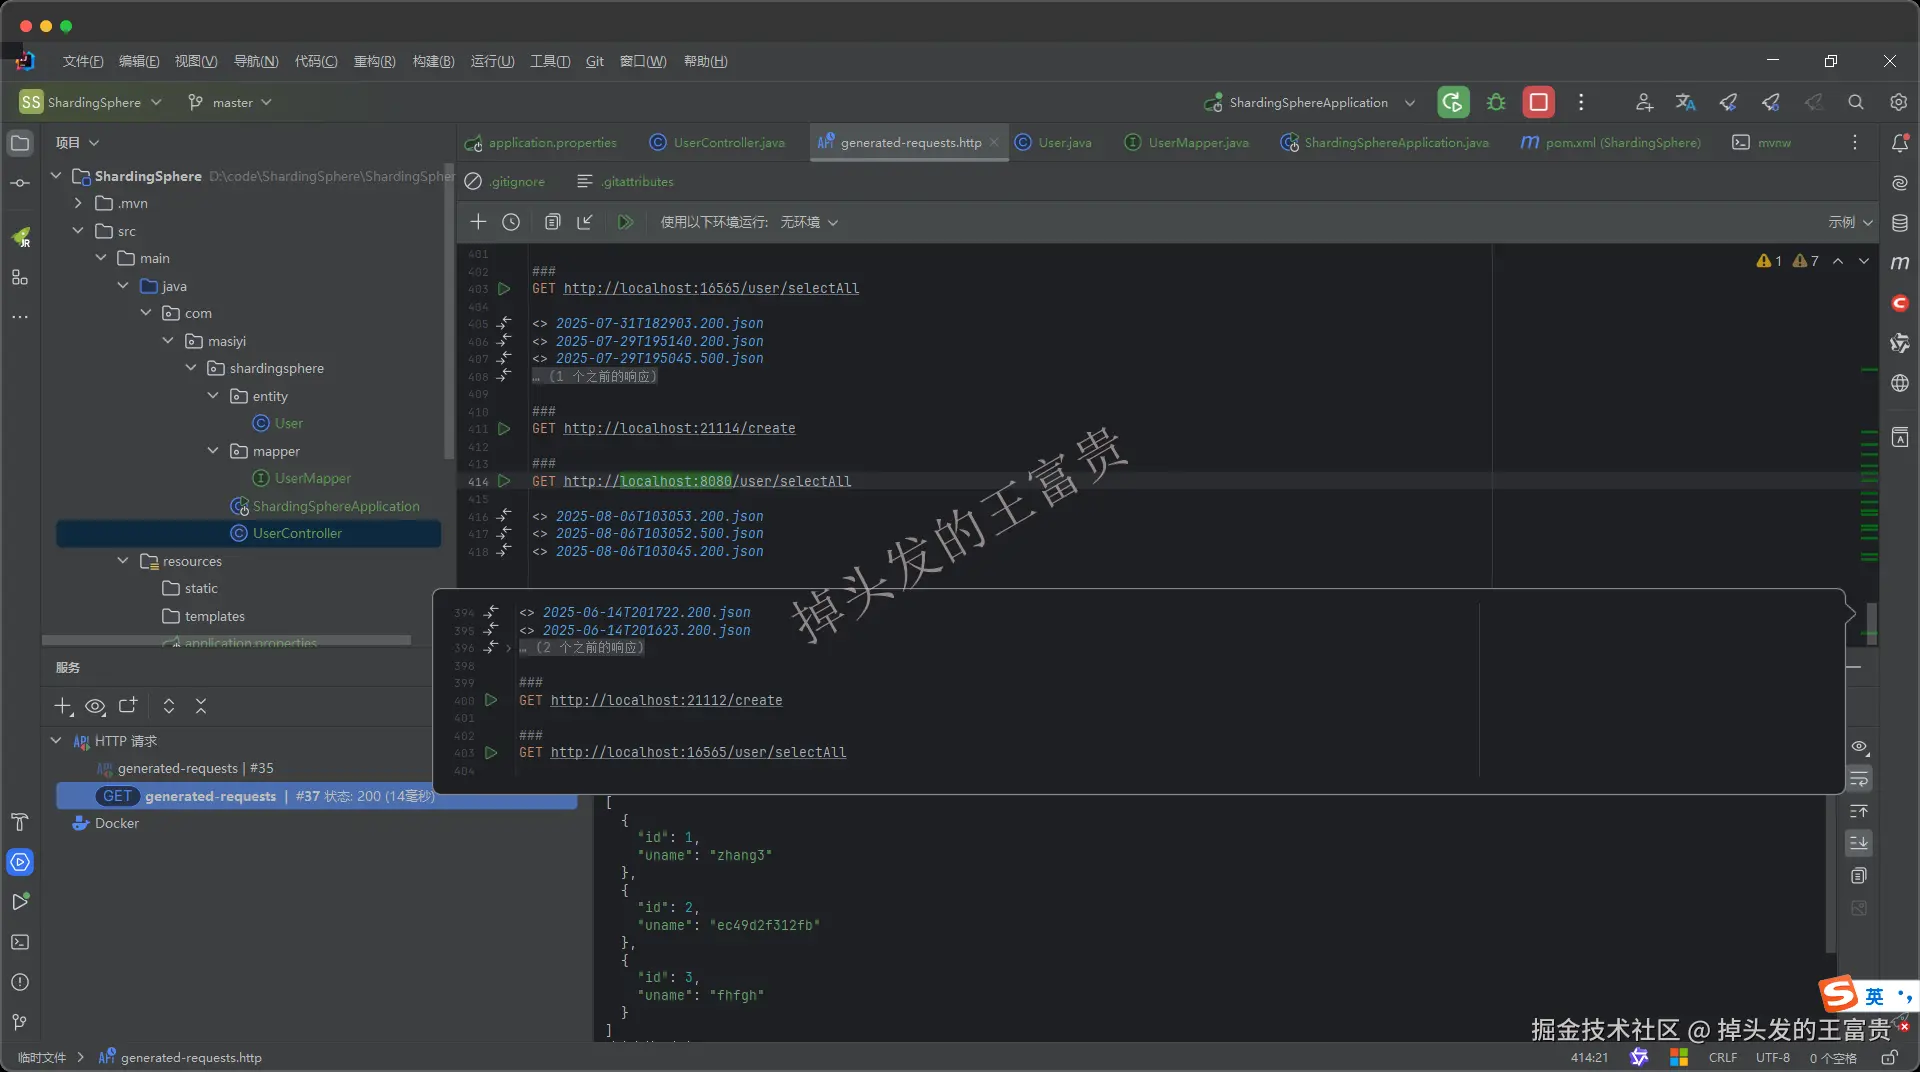
Task: Open the code with me user icon
Action: click(1644, 102)
